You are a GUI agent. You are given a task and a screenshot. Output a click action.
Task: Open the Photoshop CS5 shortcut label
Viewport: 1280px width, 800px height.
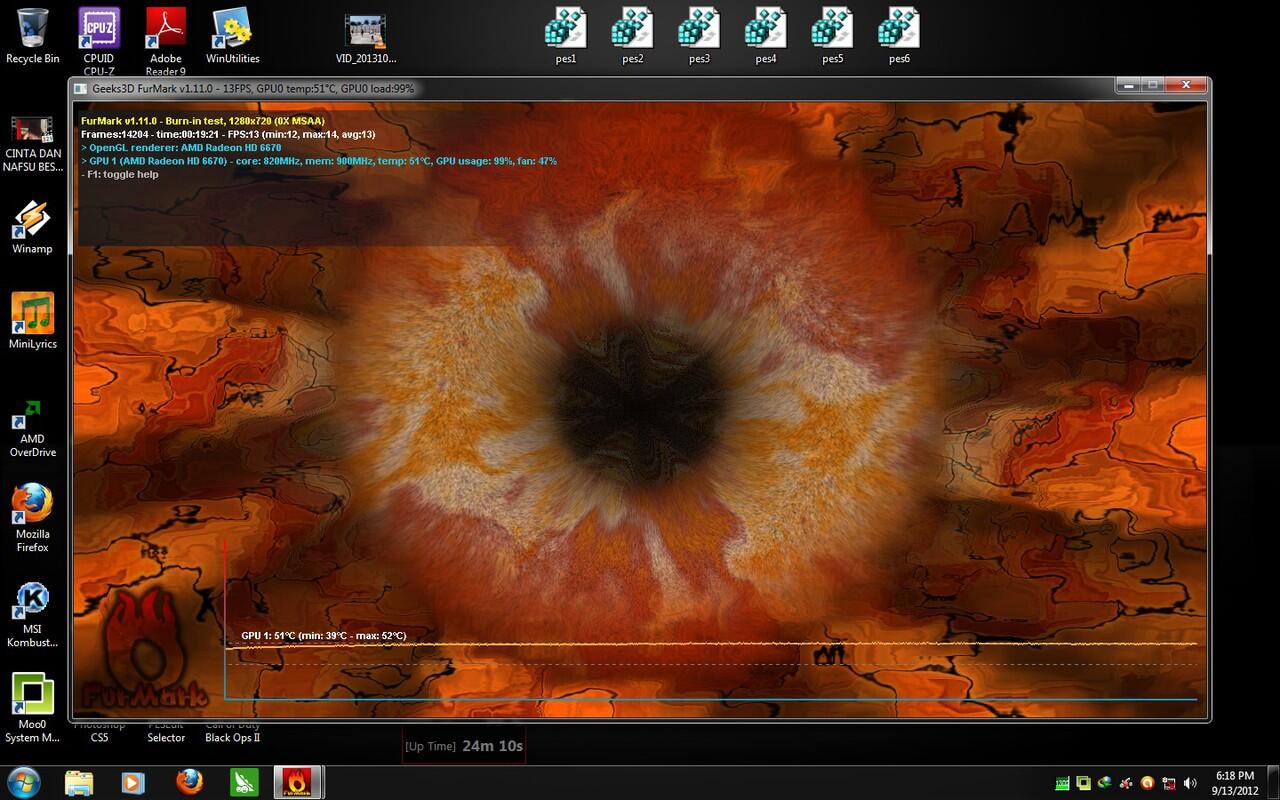pos(99,732)
